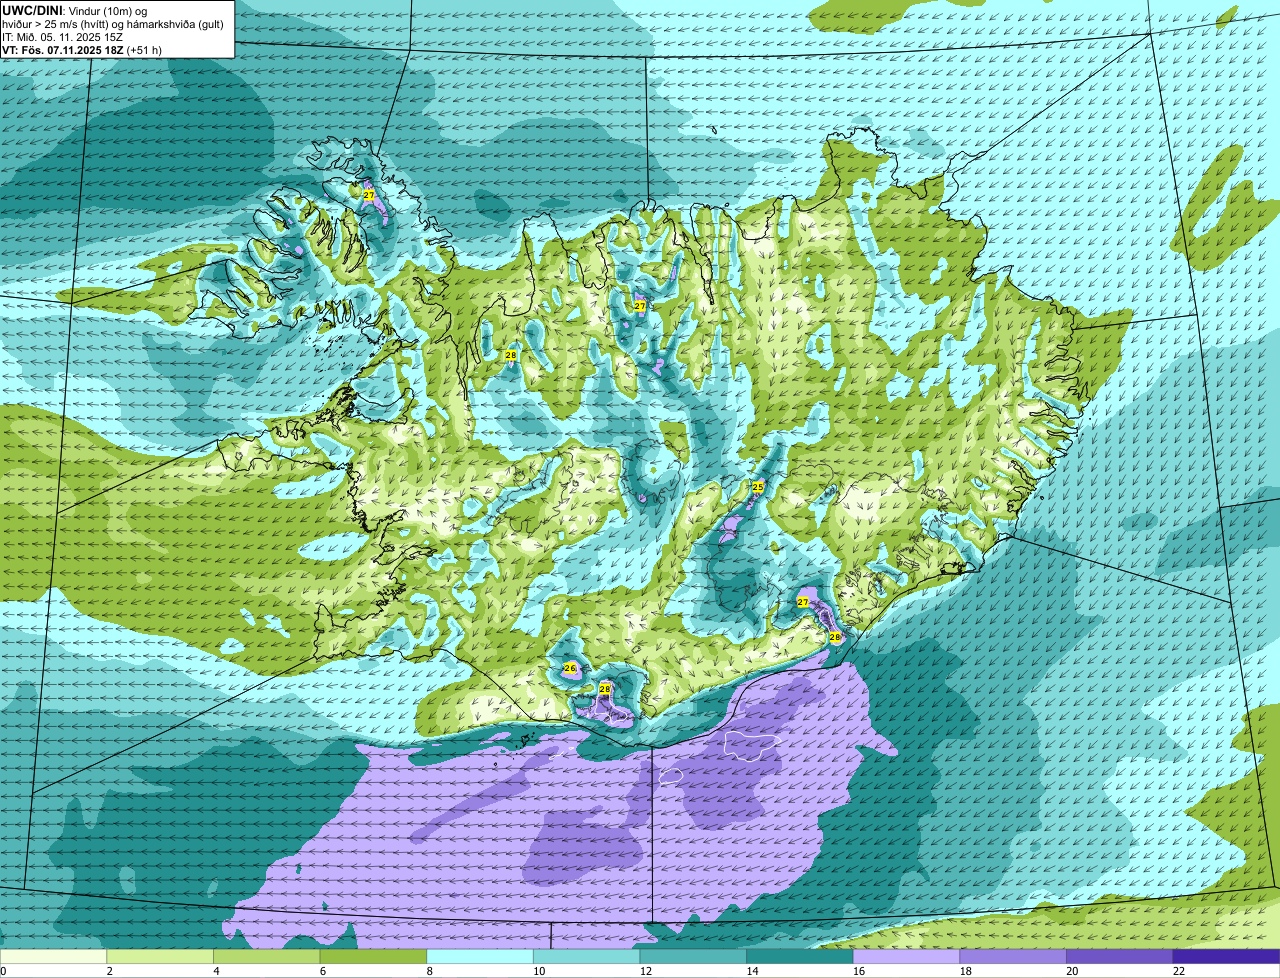Click the 28 gust label next to the 26 label

(x=605, y=689)
